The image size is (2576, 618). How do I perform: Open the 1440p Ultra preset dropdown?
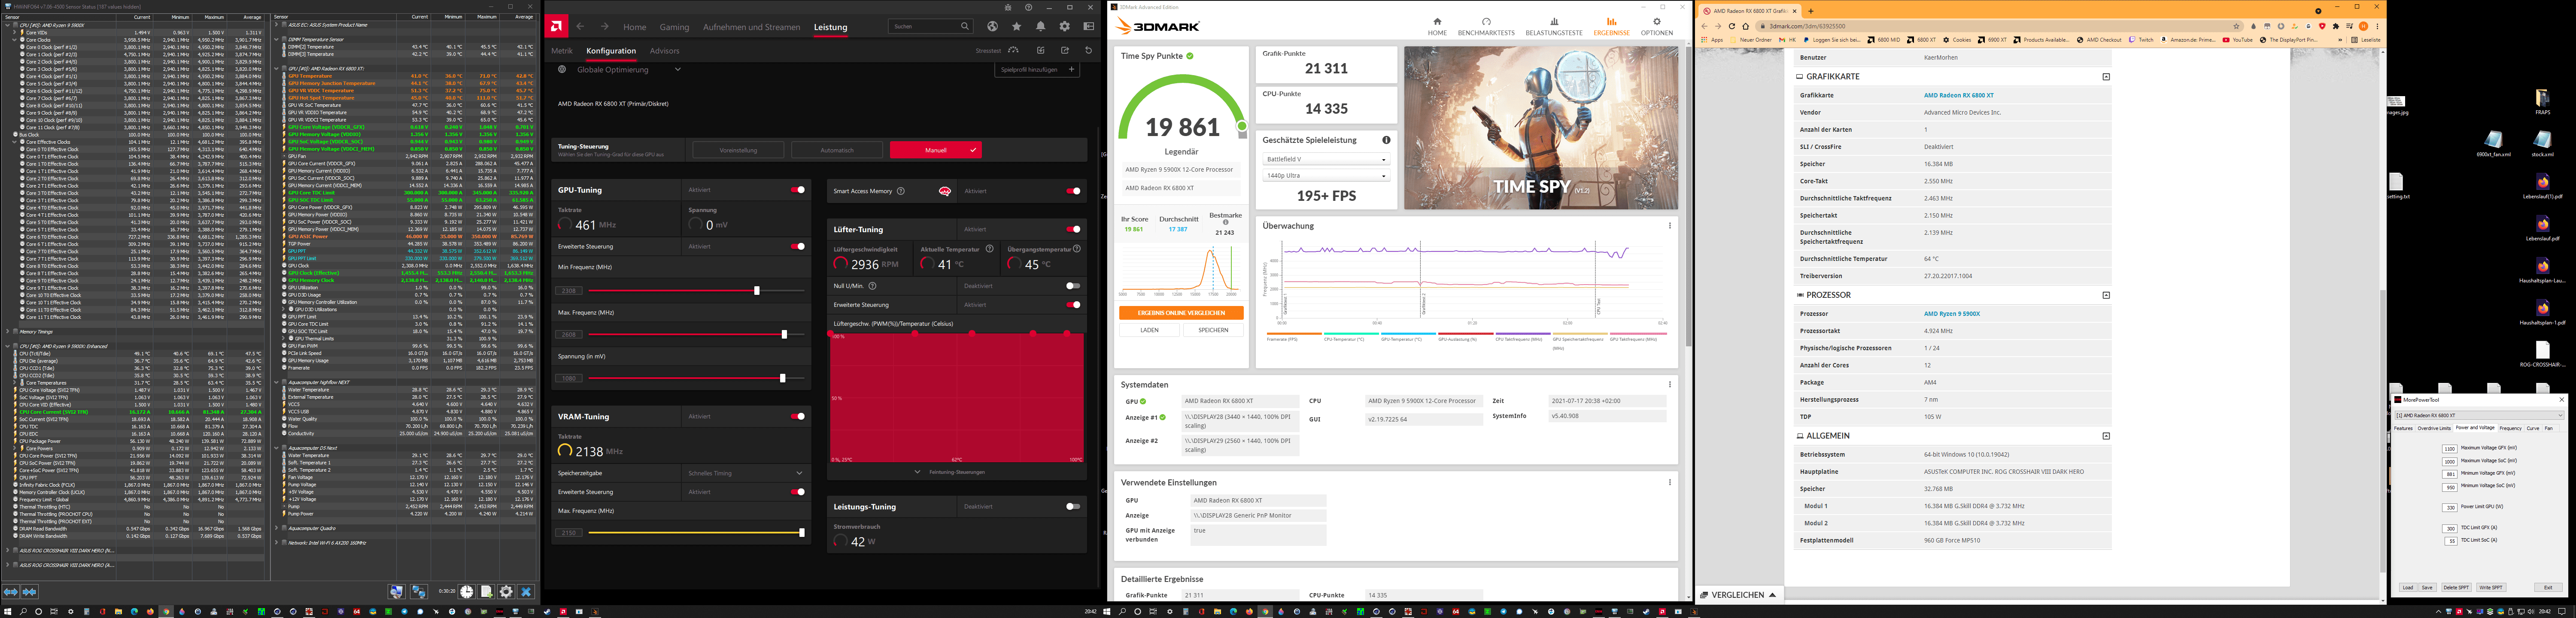tap(1326, 176)
